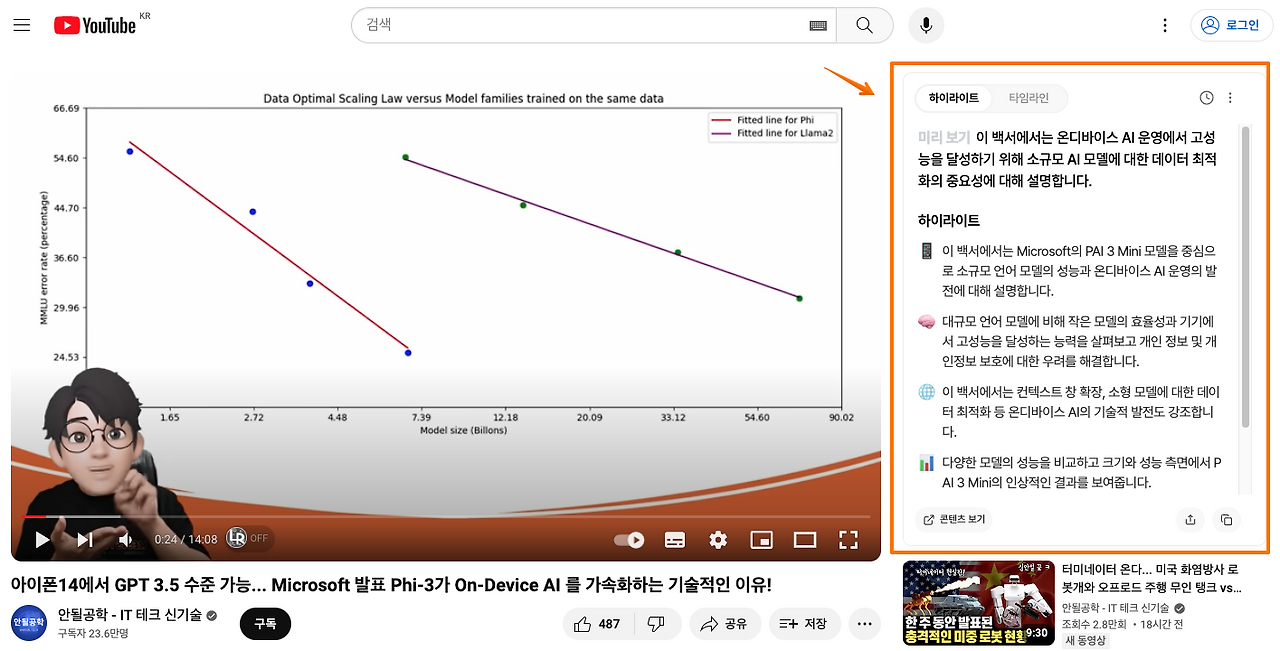Screen dimensions: 1280x651
Task: Open the hamburger navigation menu
Action: [21, 25]
